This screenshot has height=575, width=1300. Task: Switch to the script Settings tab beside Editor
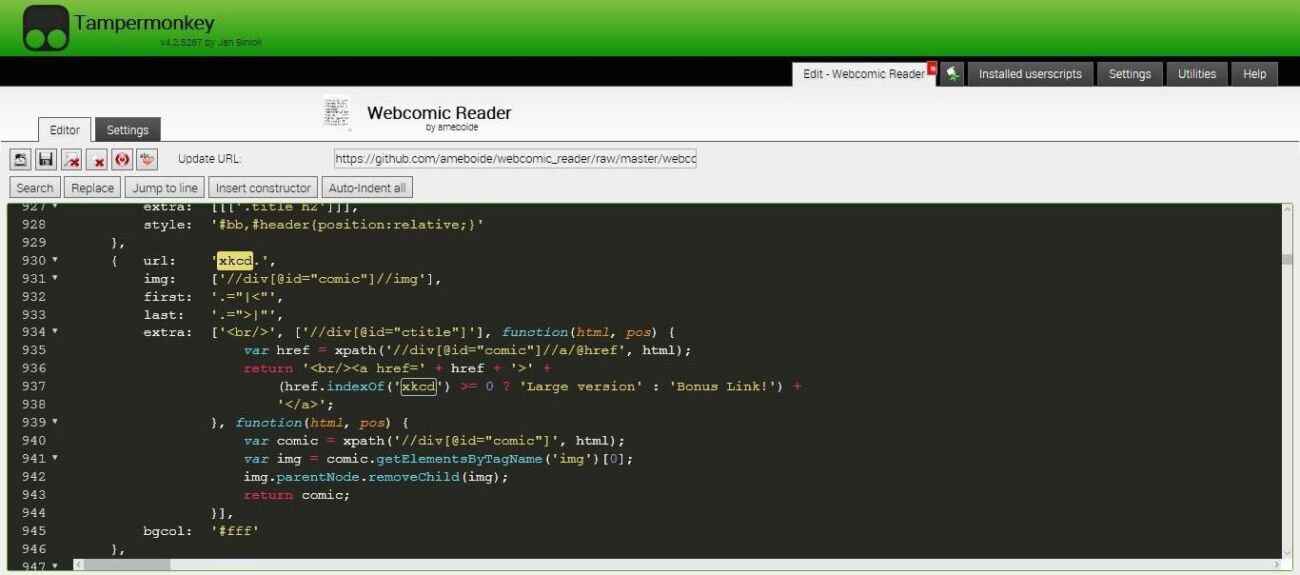[128, 130]
